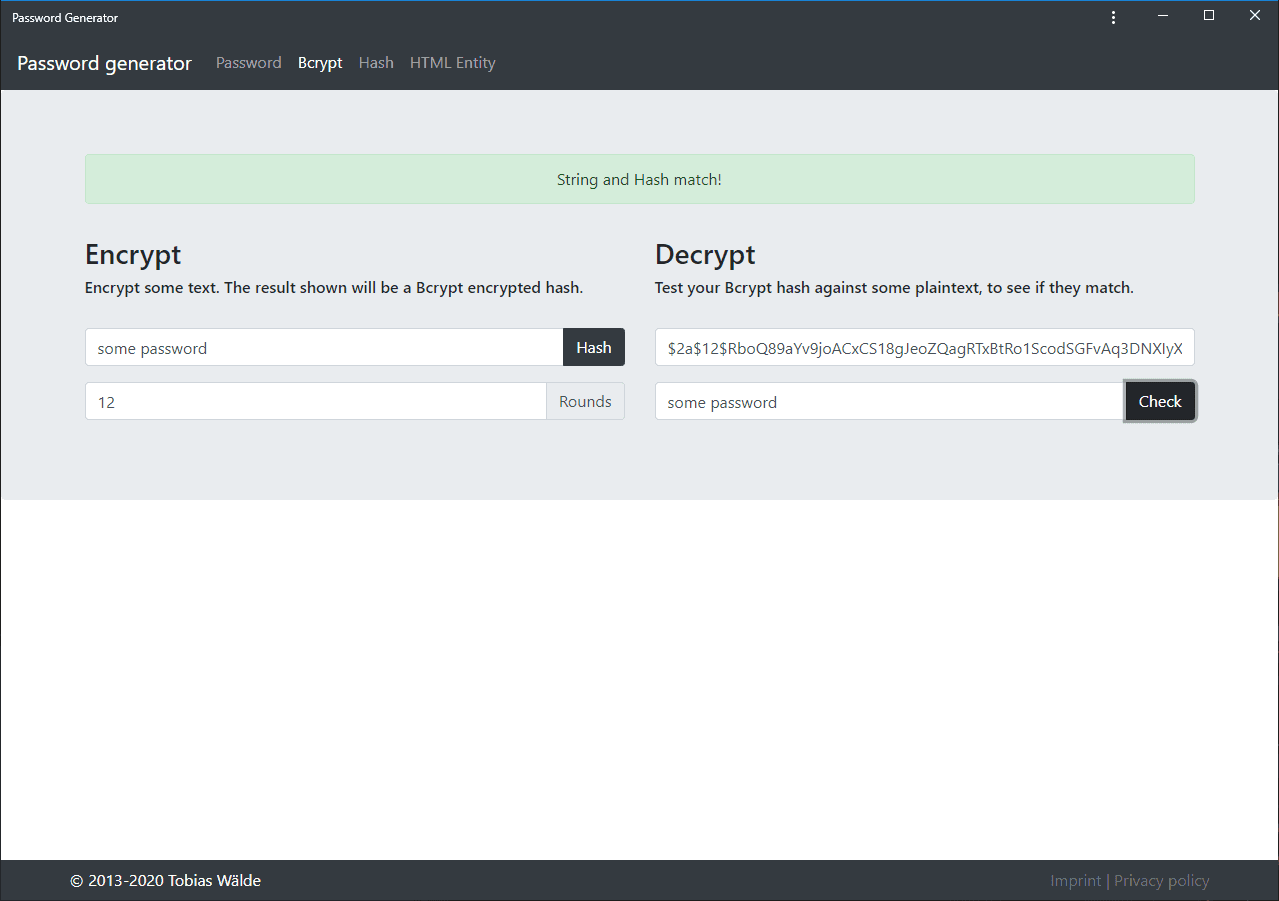The width and height of the screenshot is (1279, 901).
Task: Focus the Bcrypt hash input field
Action: [925, 347]
